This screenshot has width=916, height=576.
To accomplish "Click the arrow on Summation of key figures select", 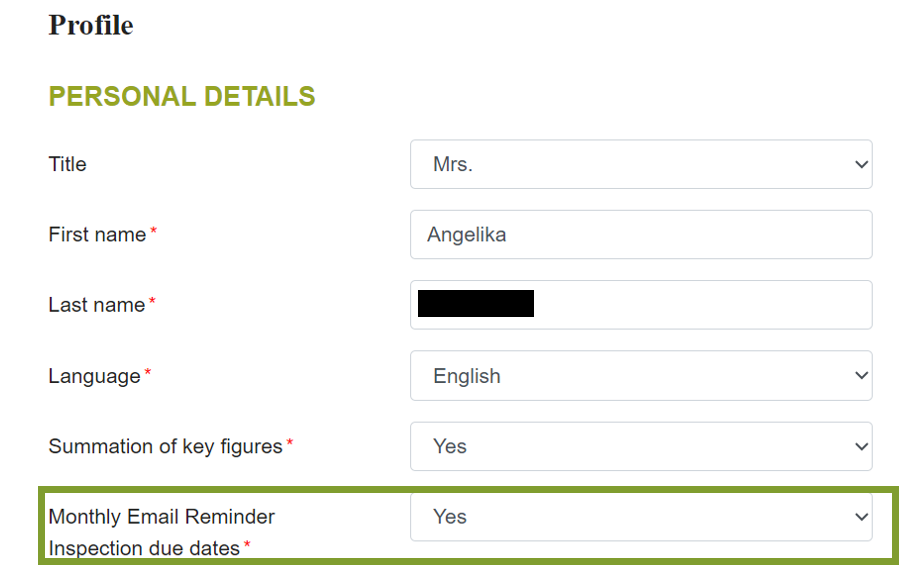I will (x=861, y=446).
